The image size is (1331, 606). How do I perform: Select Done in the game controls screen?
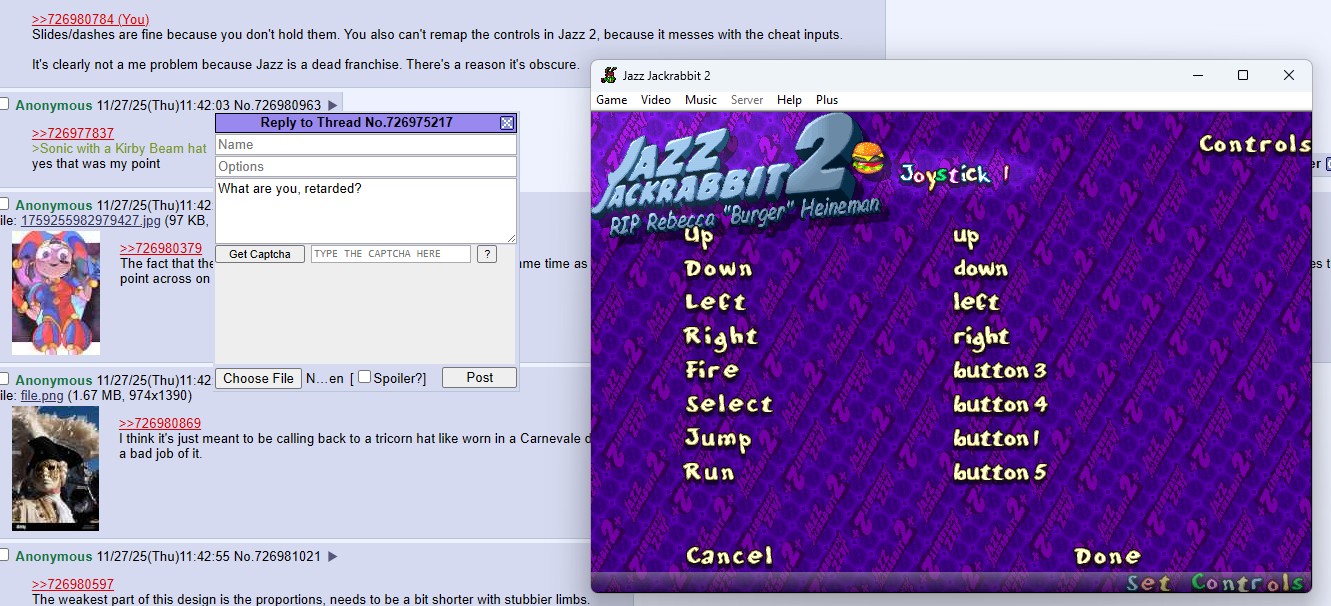coord(1107,557)
